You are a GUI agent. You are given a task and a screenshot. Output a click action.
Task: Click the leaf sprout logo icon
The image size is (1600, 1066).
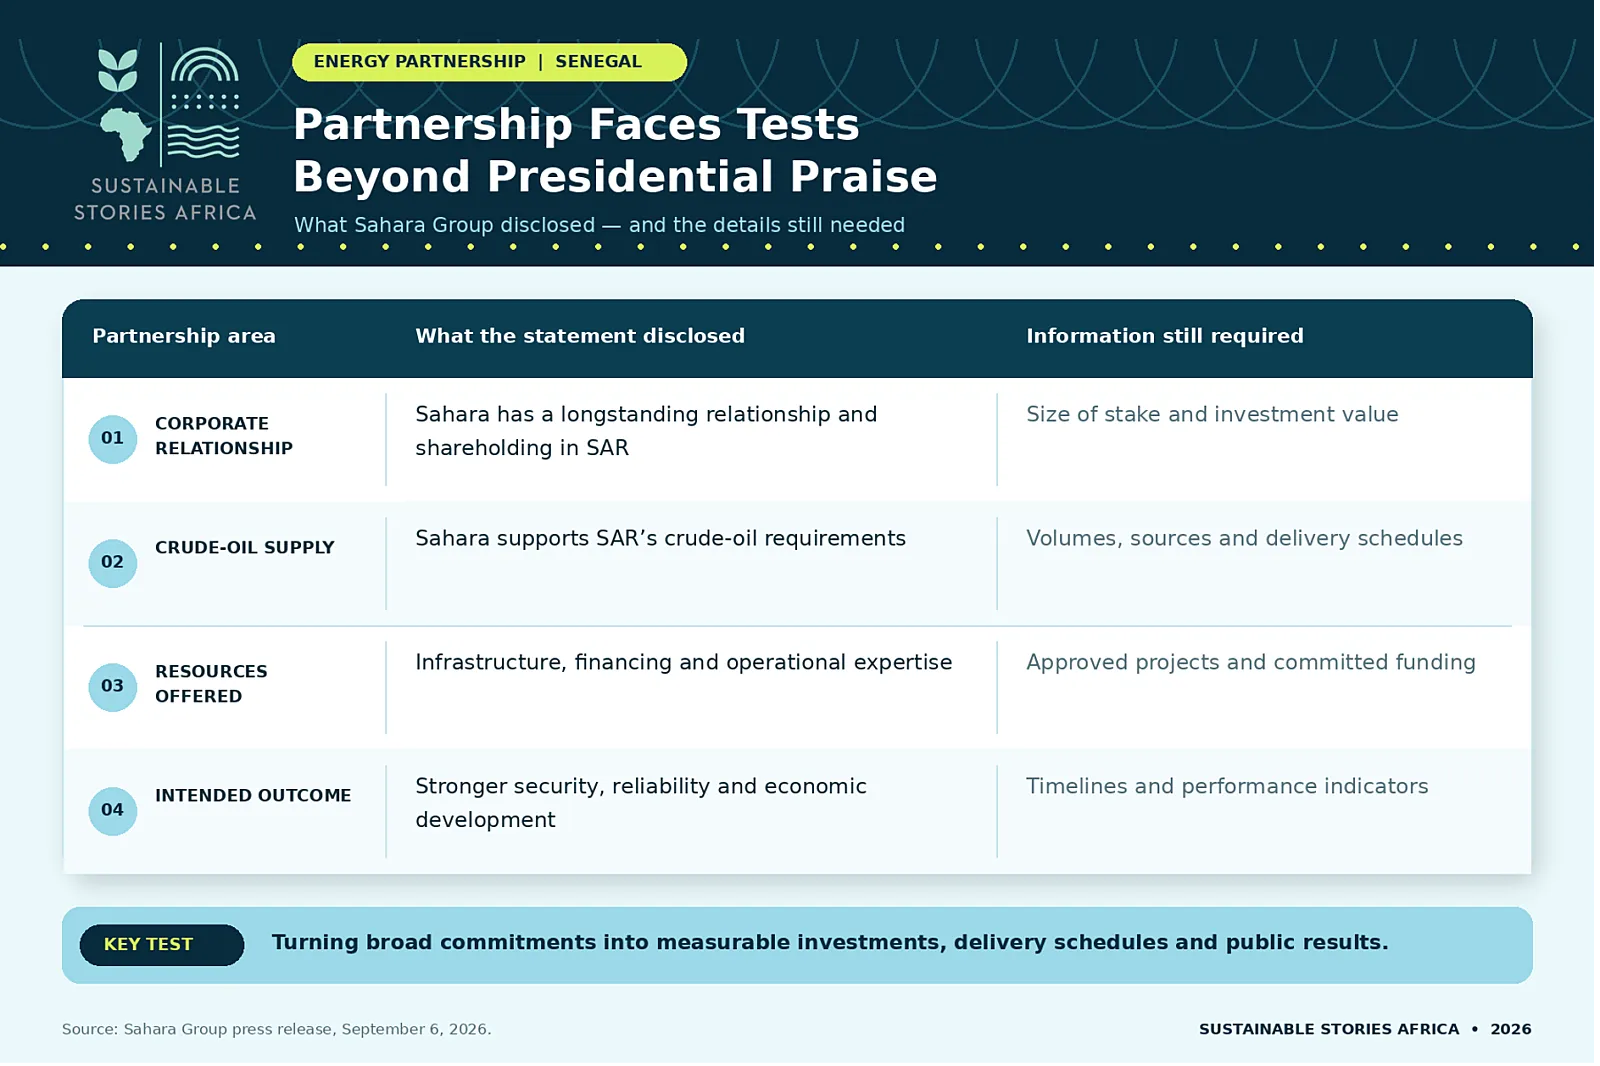pyautogui.click(x=118, y=71)
